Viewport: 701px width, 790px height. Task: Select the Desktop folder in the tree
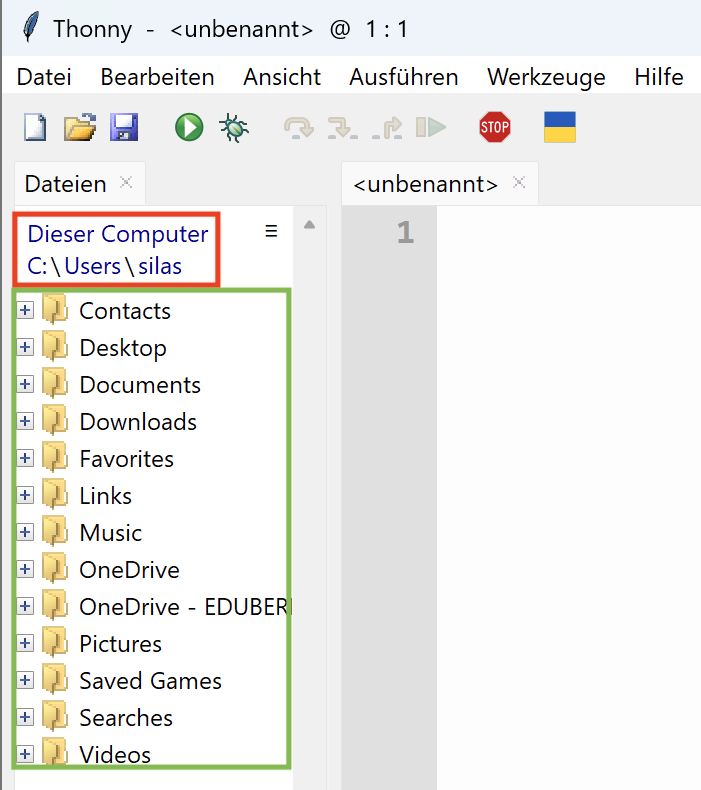(x=122, y=348)
